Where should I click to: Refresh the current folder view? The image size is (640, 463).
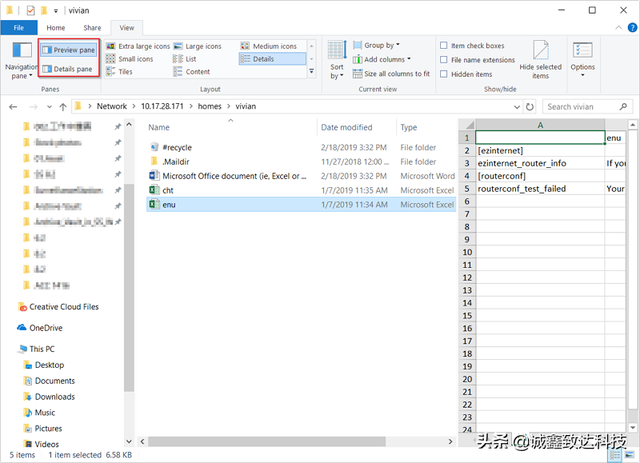tap(530, 107)
